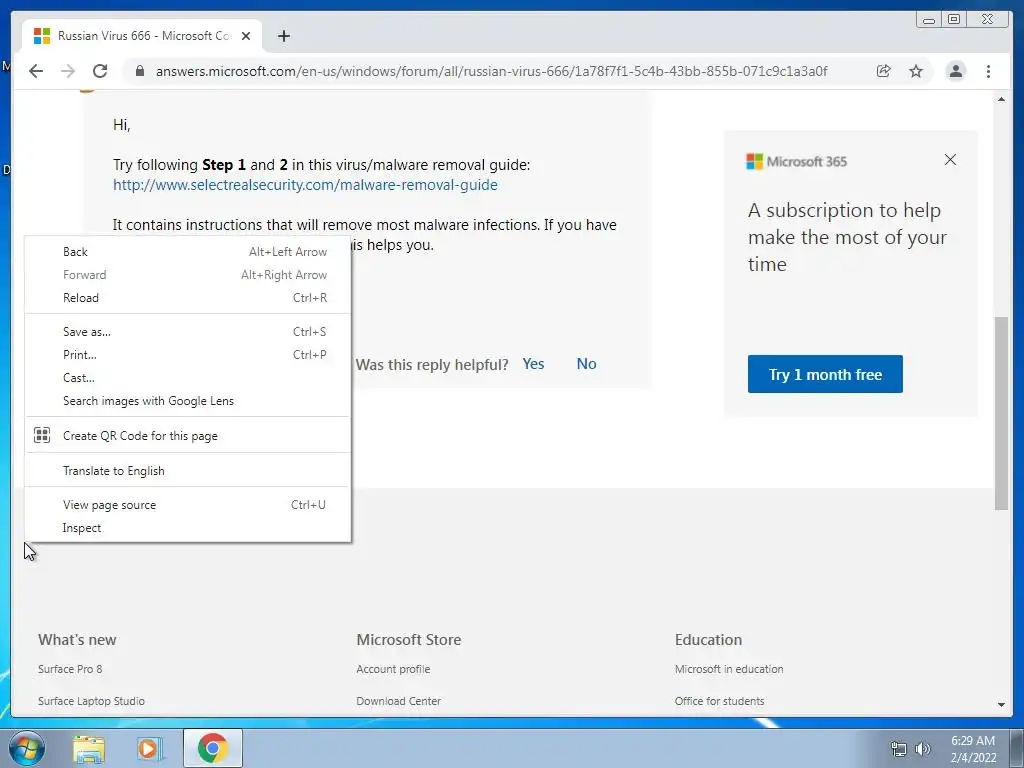This screenshot has width=1024, height=768.
Task: Click the page scrollbar thumb
Action: pos(1001,413)
